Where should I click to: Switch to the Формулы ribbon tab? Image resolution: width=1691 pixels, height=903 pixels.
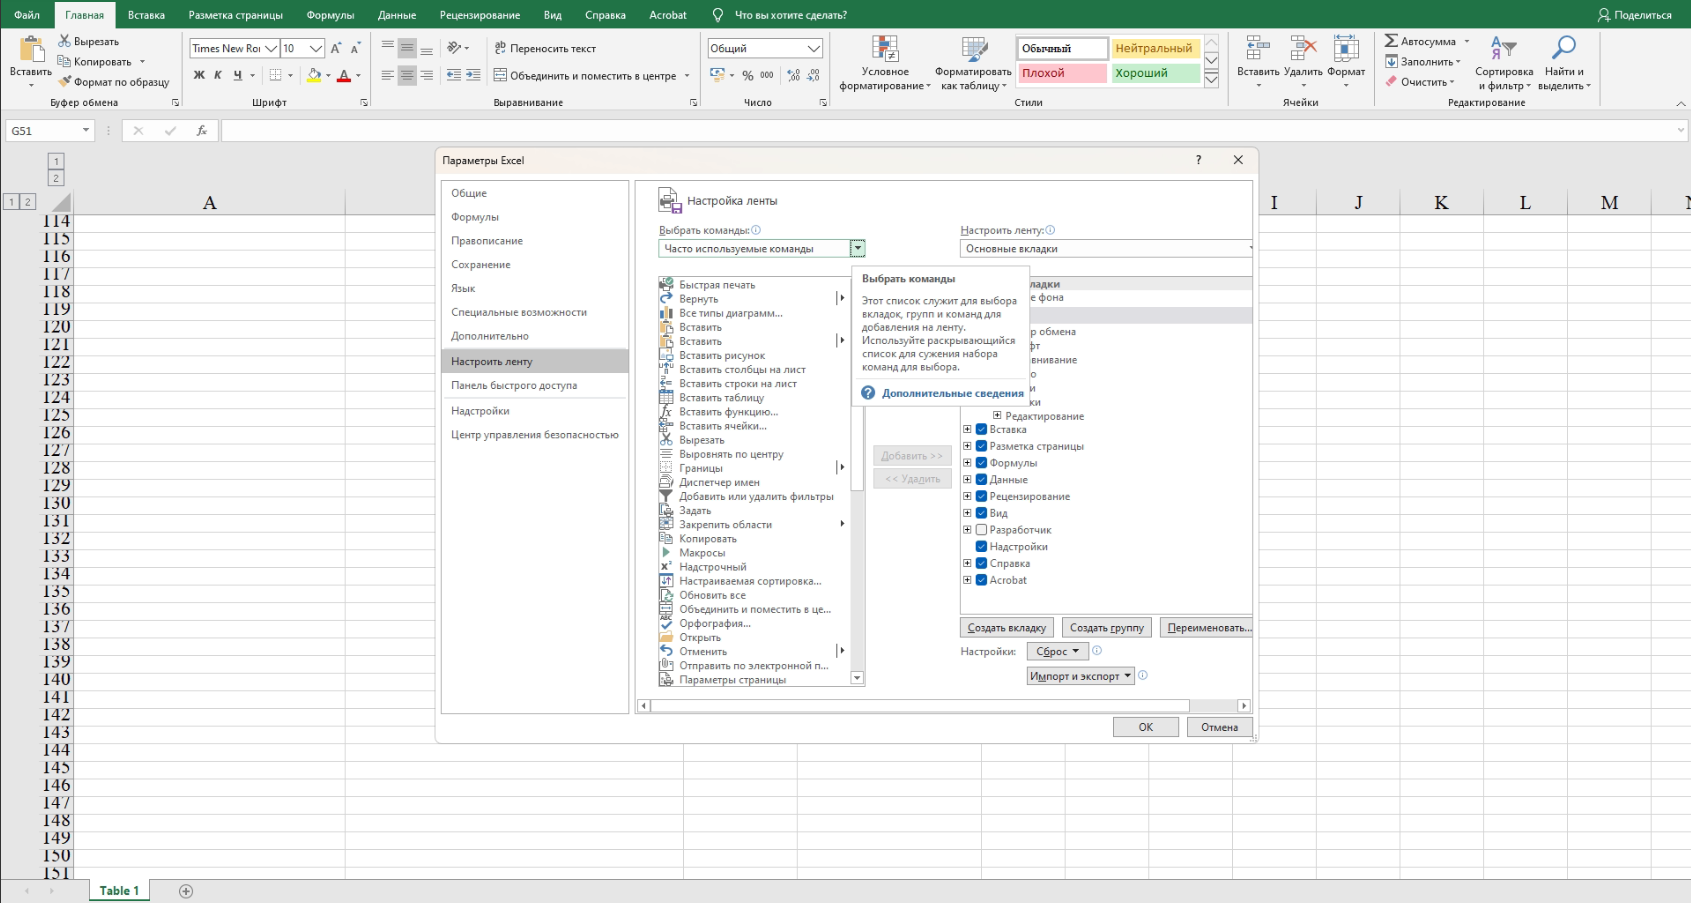330,15
